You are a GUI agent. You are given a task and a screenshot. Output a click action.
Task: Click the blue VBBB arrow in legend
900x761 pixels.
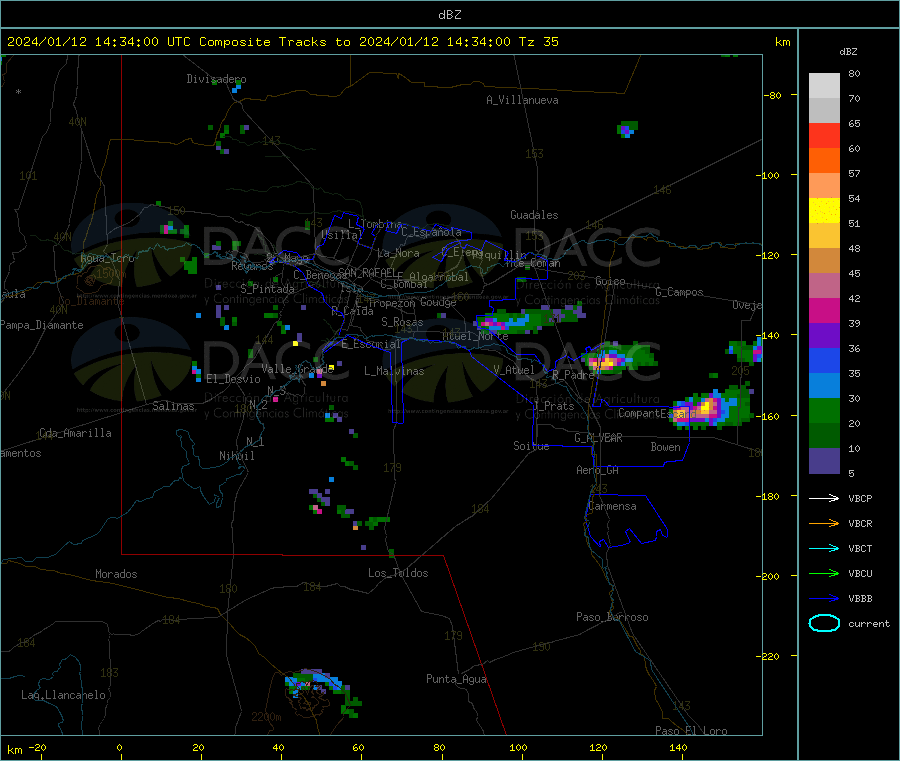click(x=824, y=598)
